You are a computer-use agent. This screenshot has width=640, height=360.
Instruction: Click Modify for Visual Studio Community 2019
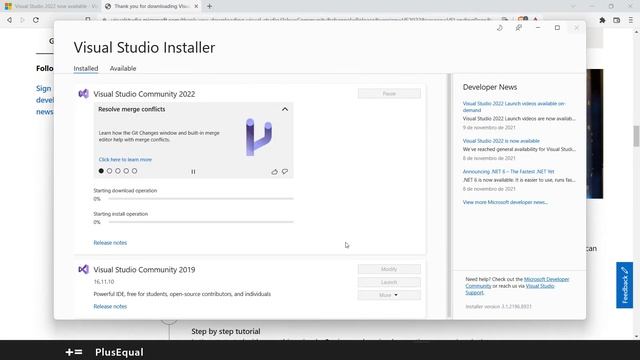coord(389,269)
